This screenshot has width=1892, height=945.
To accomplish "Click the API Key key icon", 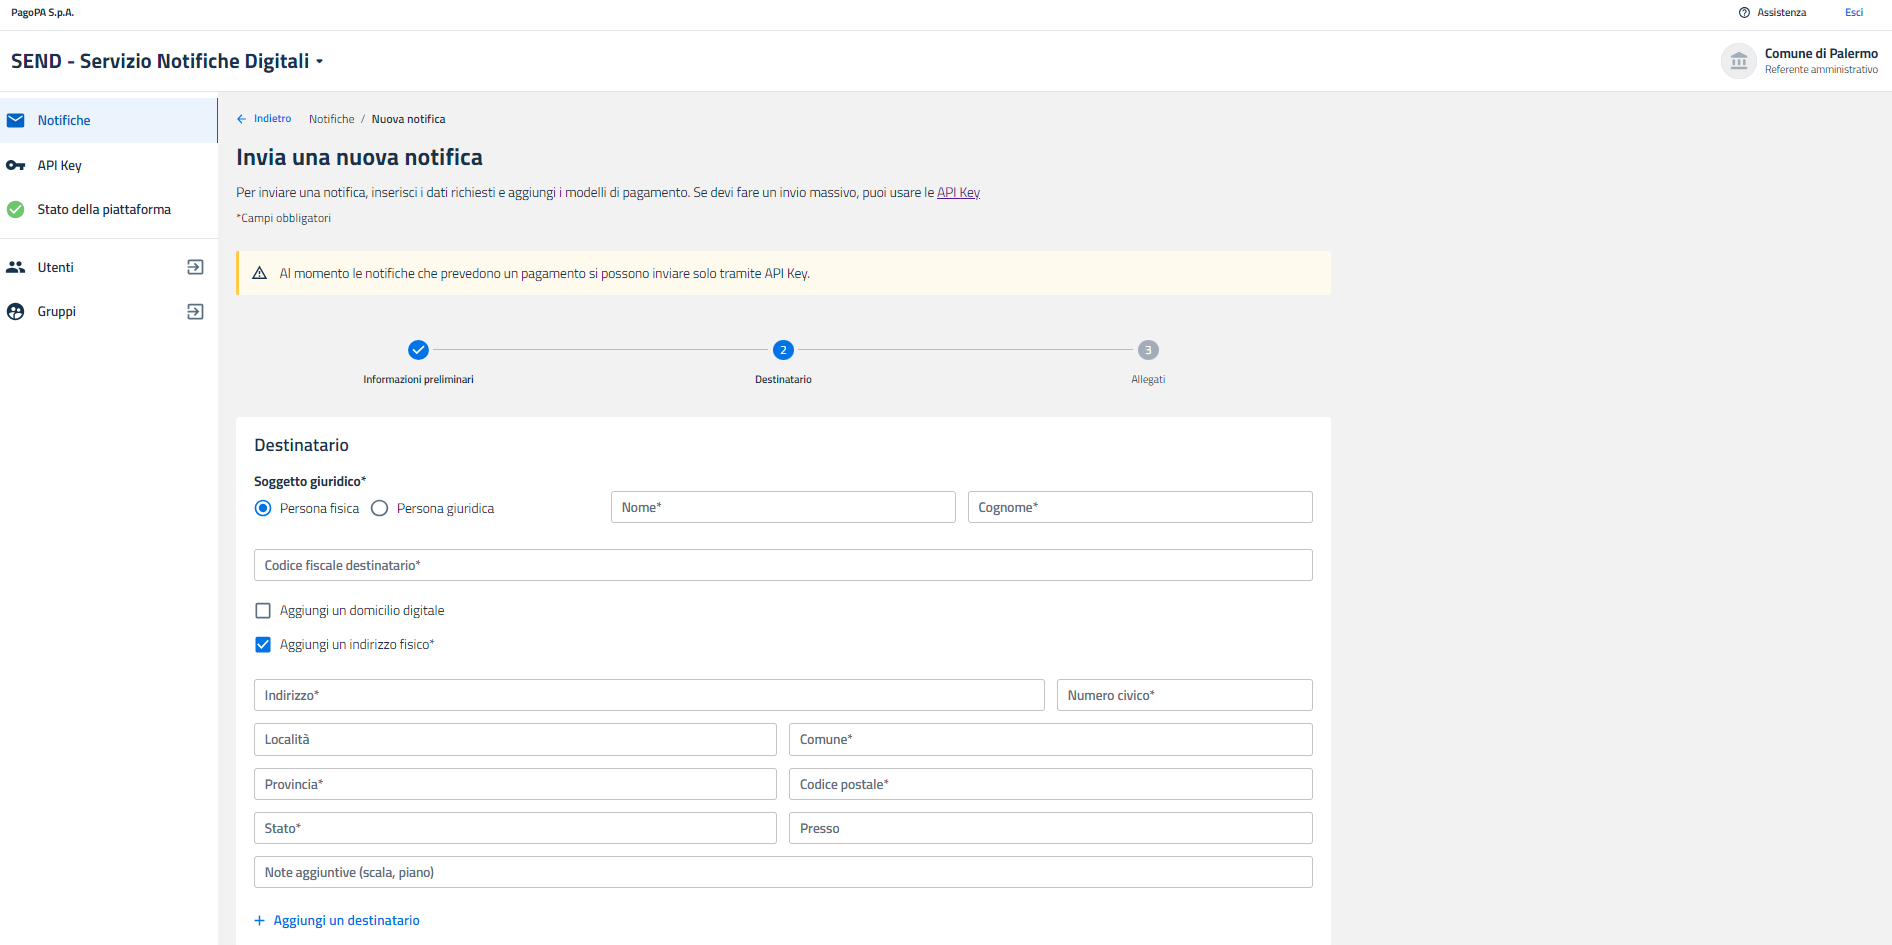I will pos(16,166).
